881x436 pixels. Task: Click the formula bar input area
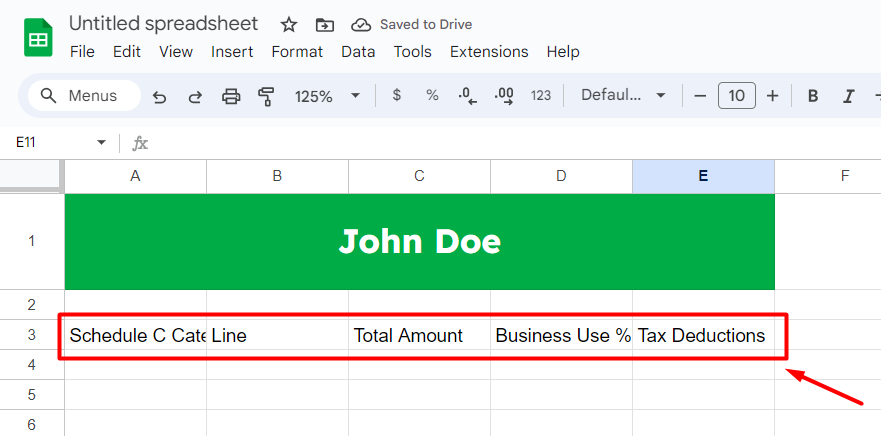tap(514, 143)
